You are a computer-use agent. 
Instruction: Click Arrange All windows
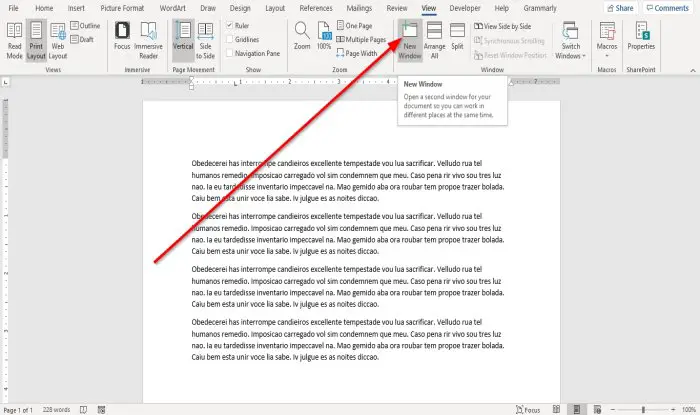pos(434,41)
